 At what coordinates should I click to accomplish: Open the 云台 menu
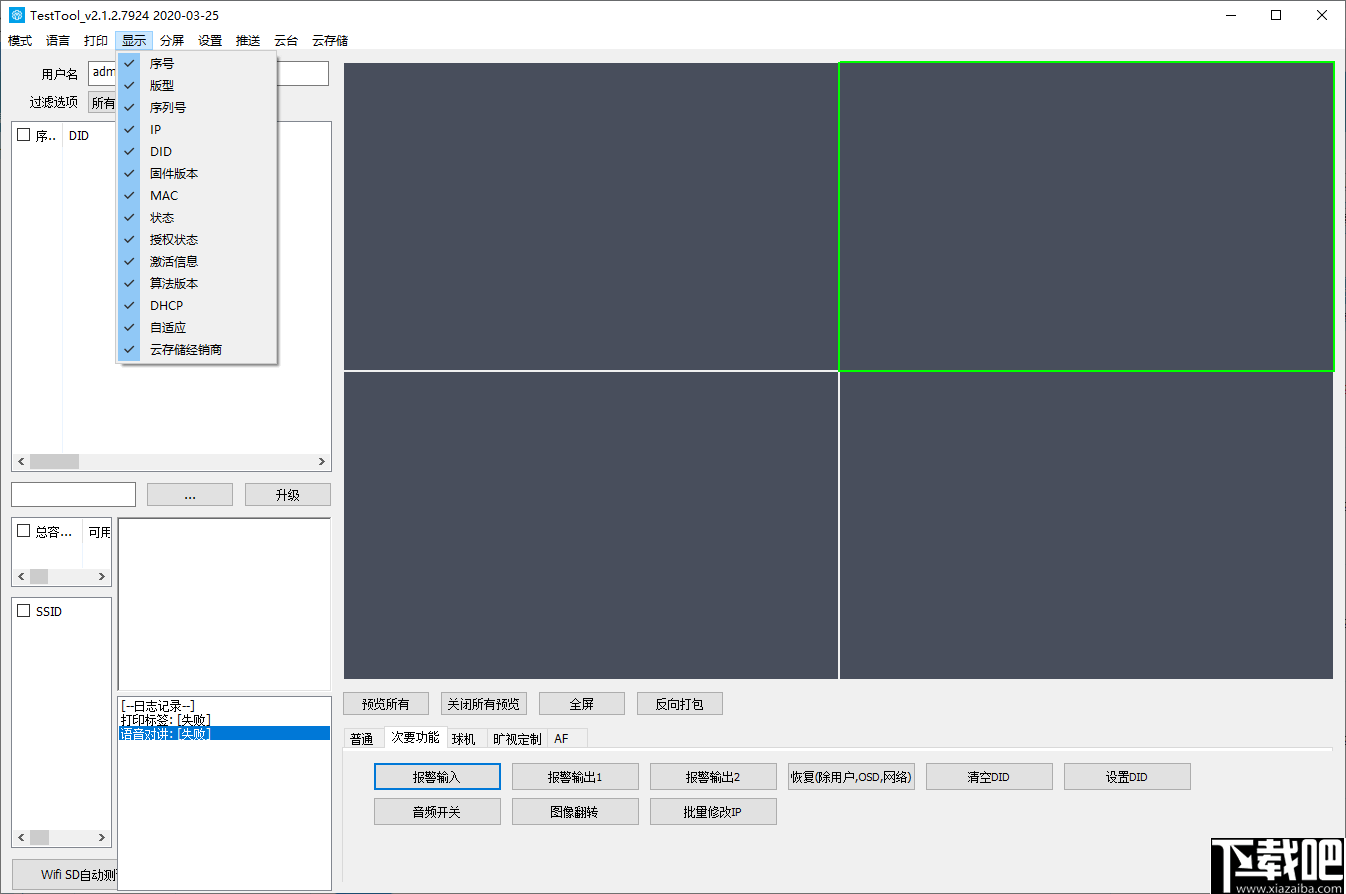(285, 40)
